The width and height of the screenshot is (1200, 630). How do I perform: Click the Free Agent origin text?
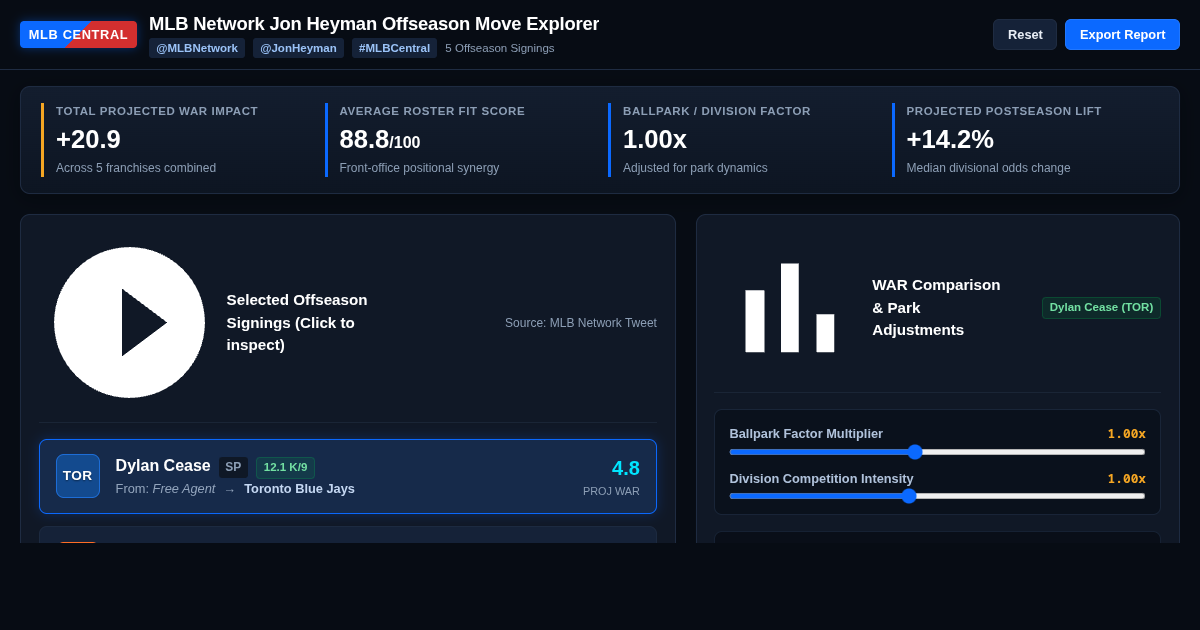point(184,489)
